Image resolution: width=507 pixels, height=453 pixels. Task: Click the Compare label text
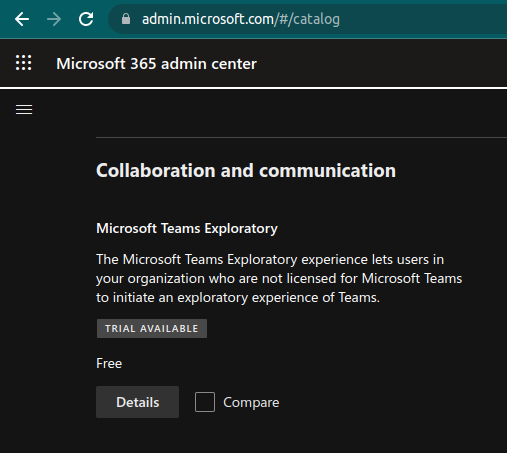point(251,402)
